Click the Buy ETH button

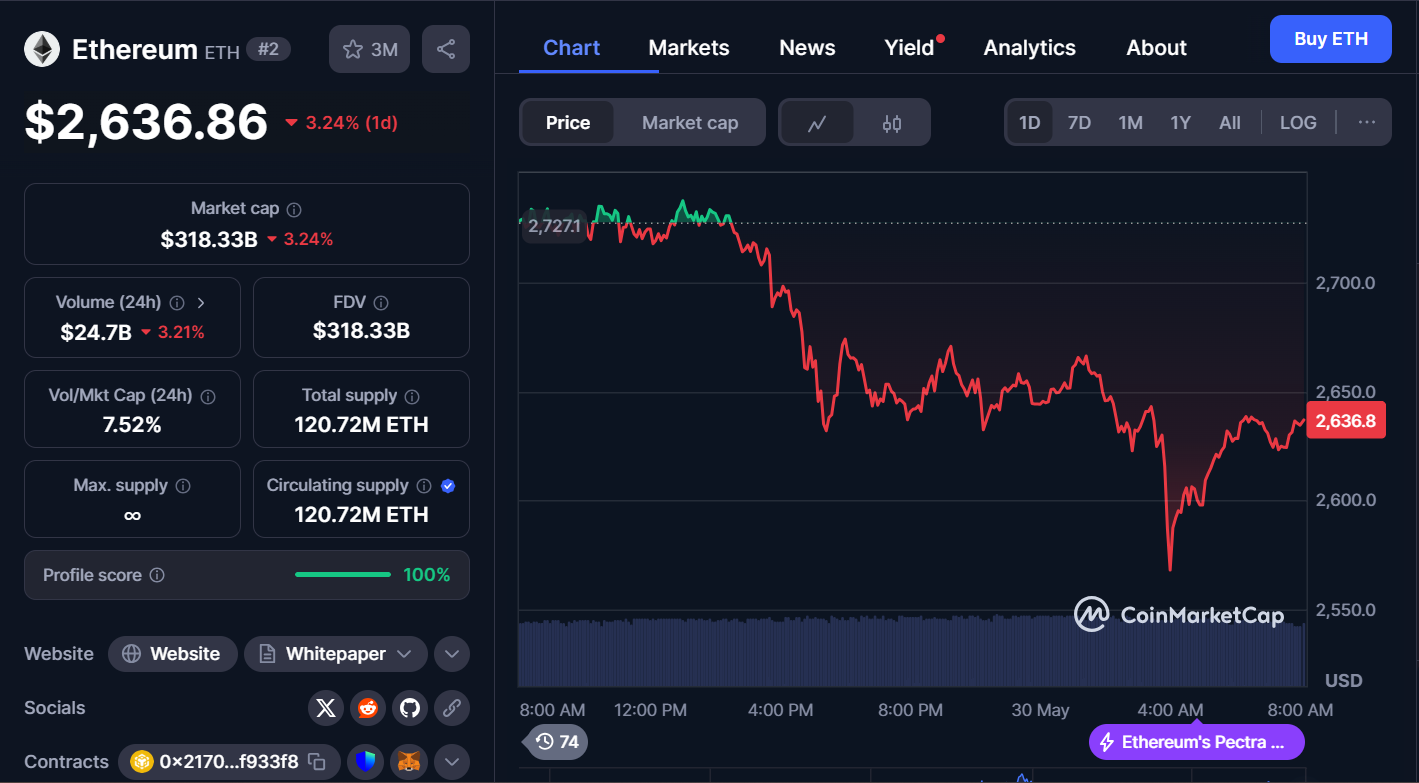click(x=1331, y=39)
